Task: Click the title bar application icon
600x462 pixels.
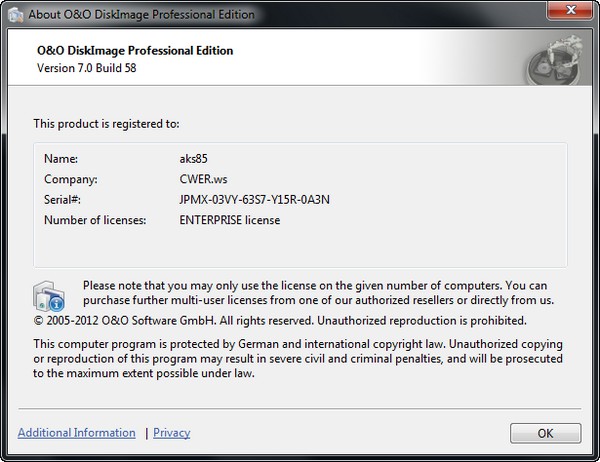Action: [14, 15]
